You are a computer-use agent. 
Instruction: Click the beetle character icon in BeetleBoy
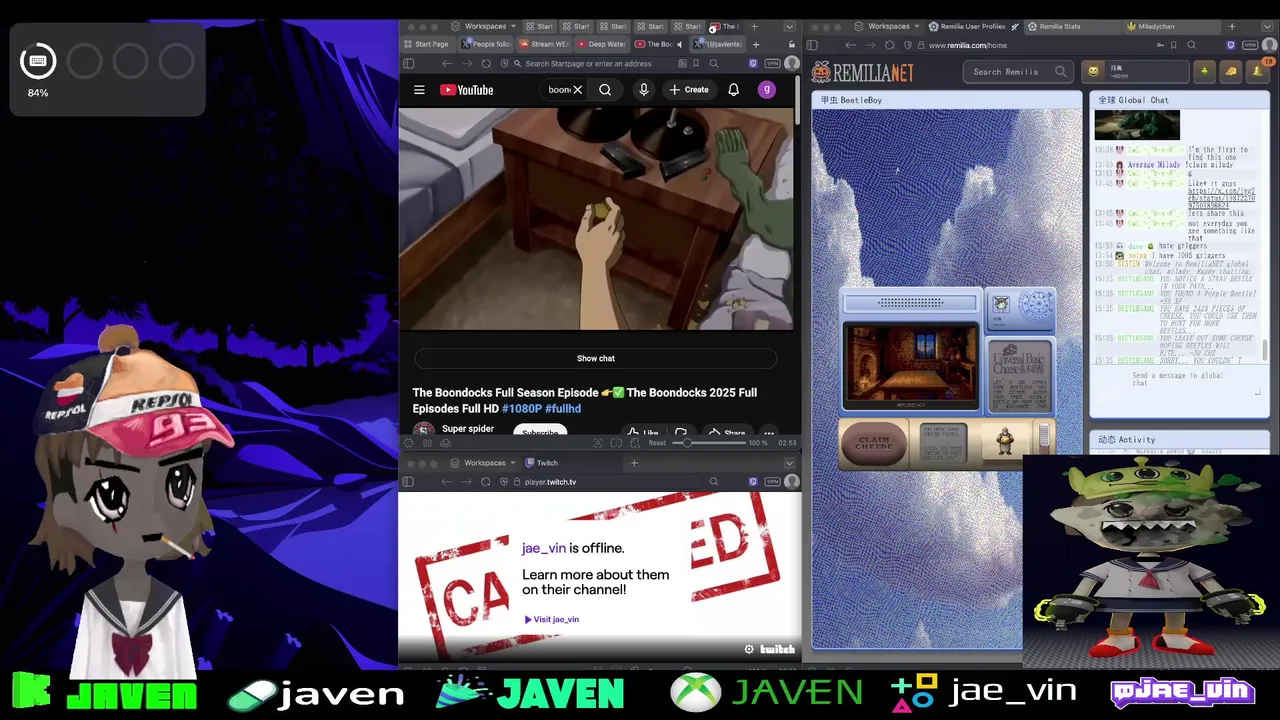pos(1005,442)
